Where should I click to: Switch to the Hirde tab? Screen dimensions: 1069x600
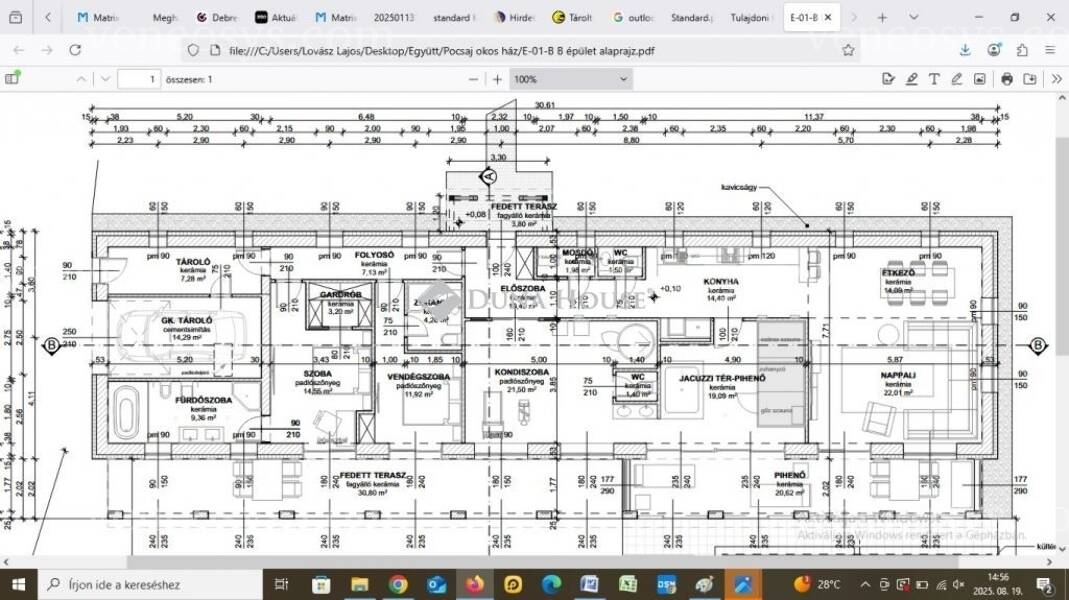[514, 18]
